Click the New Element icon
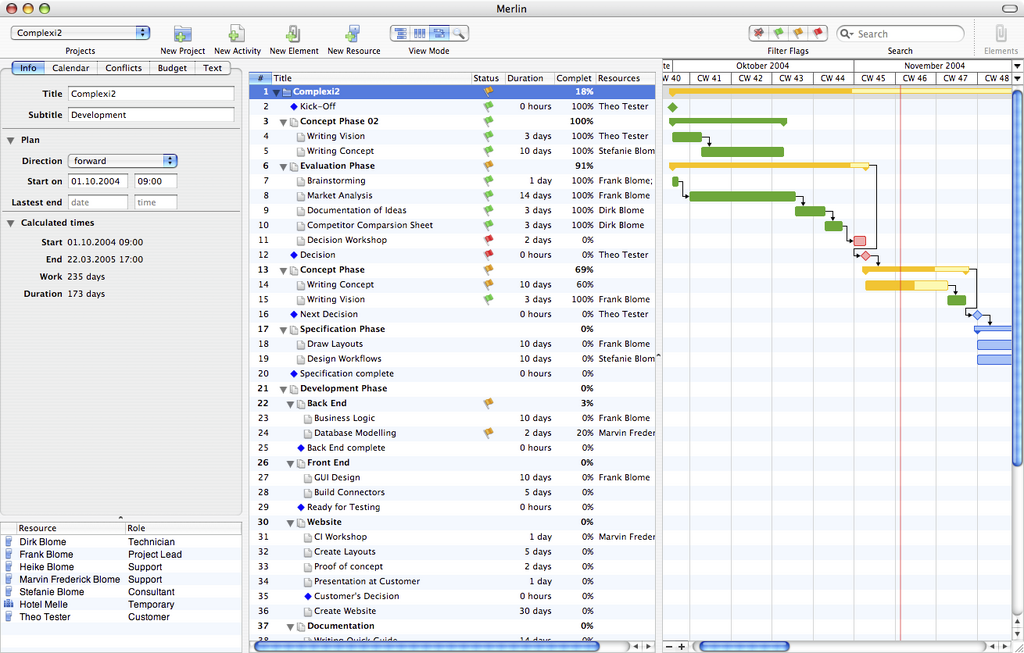 tap(293, 34)
